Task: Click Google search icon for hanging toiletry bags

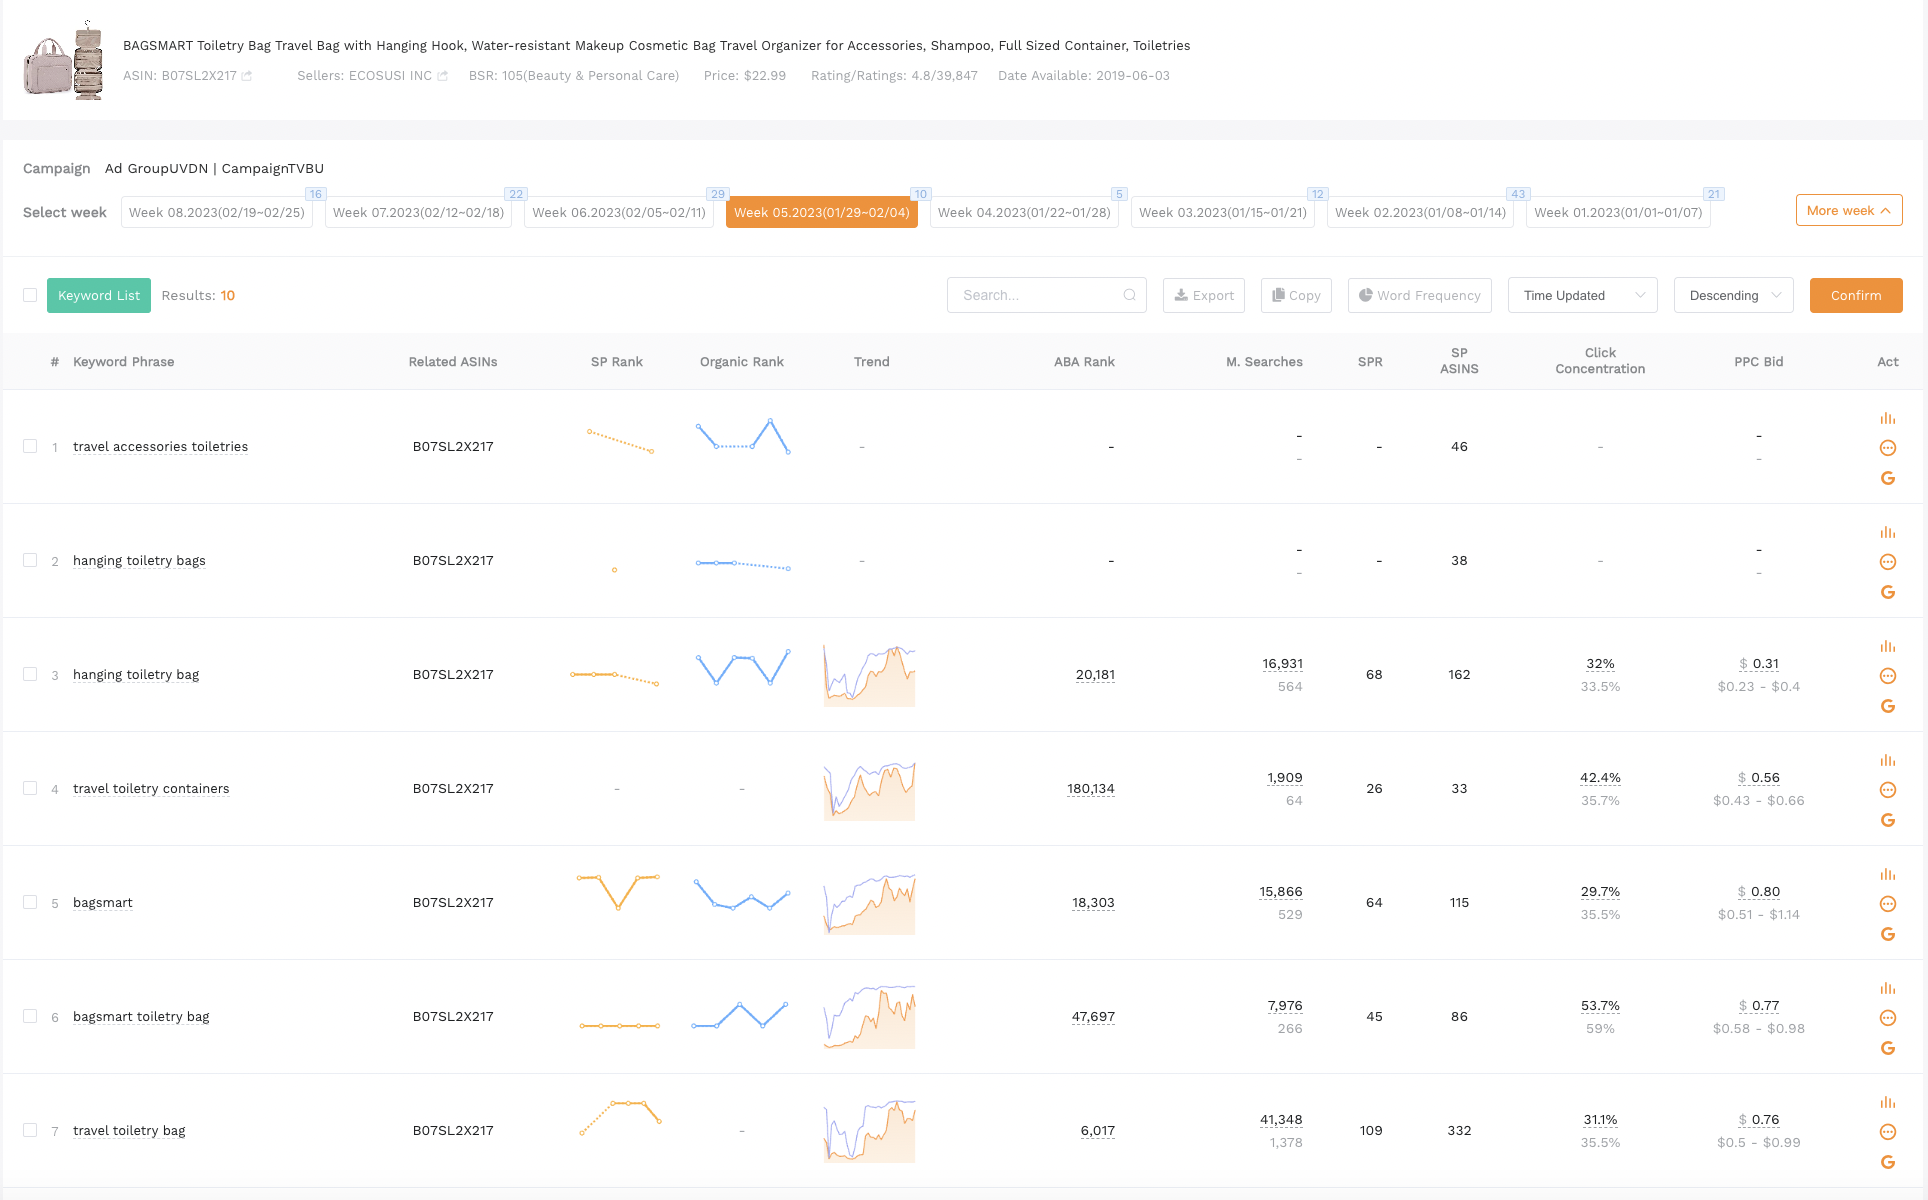Action: (1888, 592)
